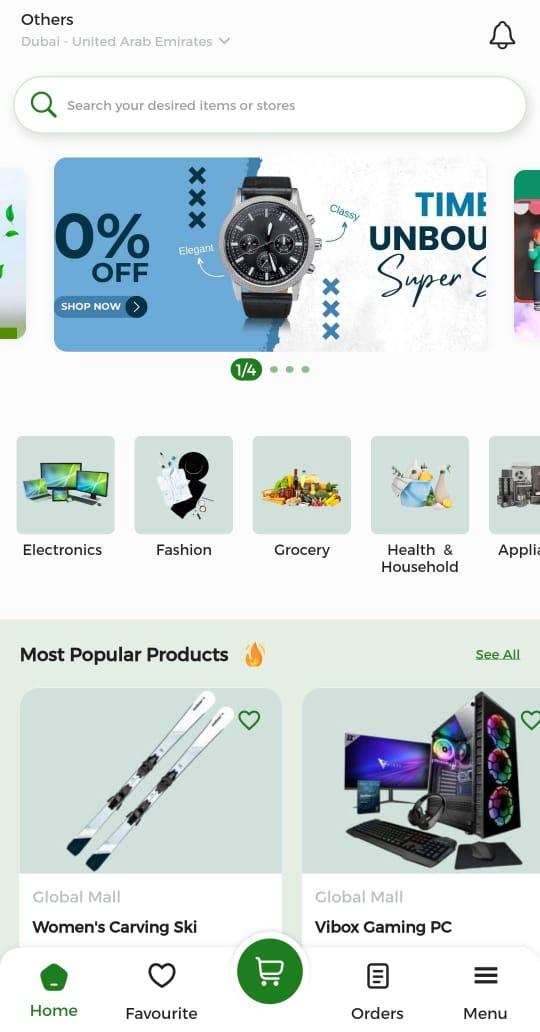Screen dimensions: 540x1032
Task: Open the Grocery category icon
Action: point(302,484)
